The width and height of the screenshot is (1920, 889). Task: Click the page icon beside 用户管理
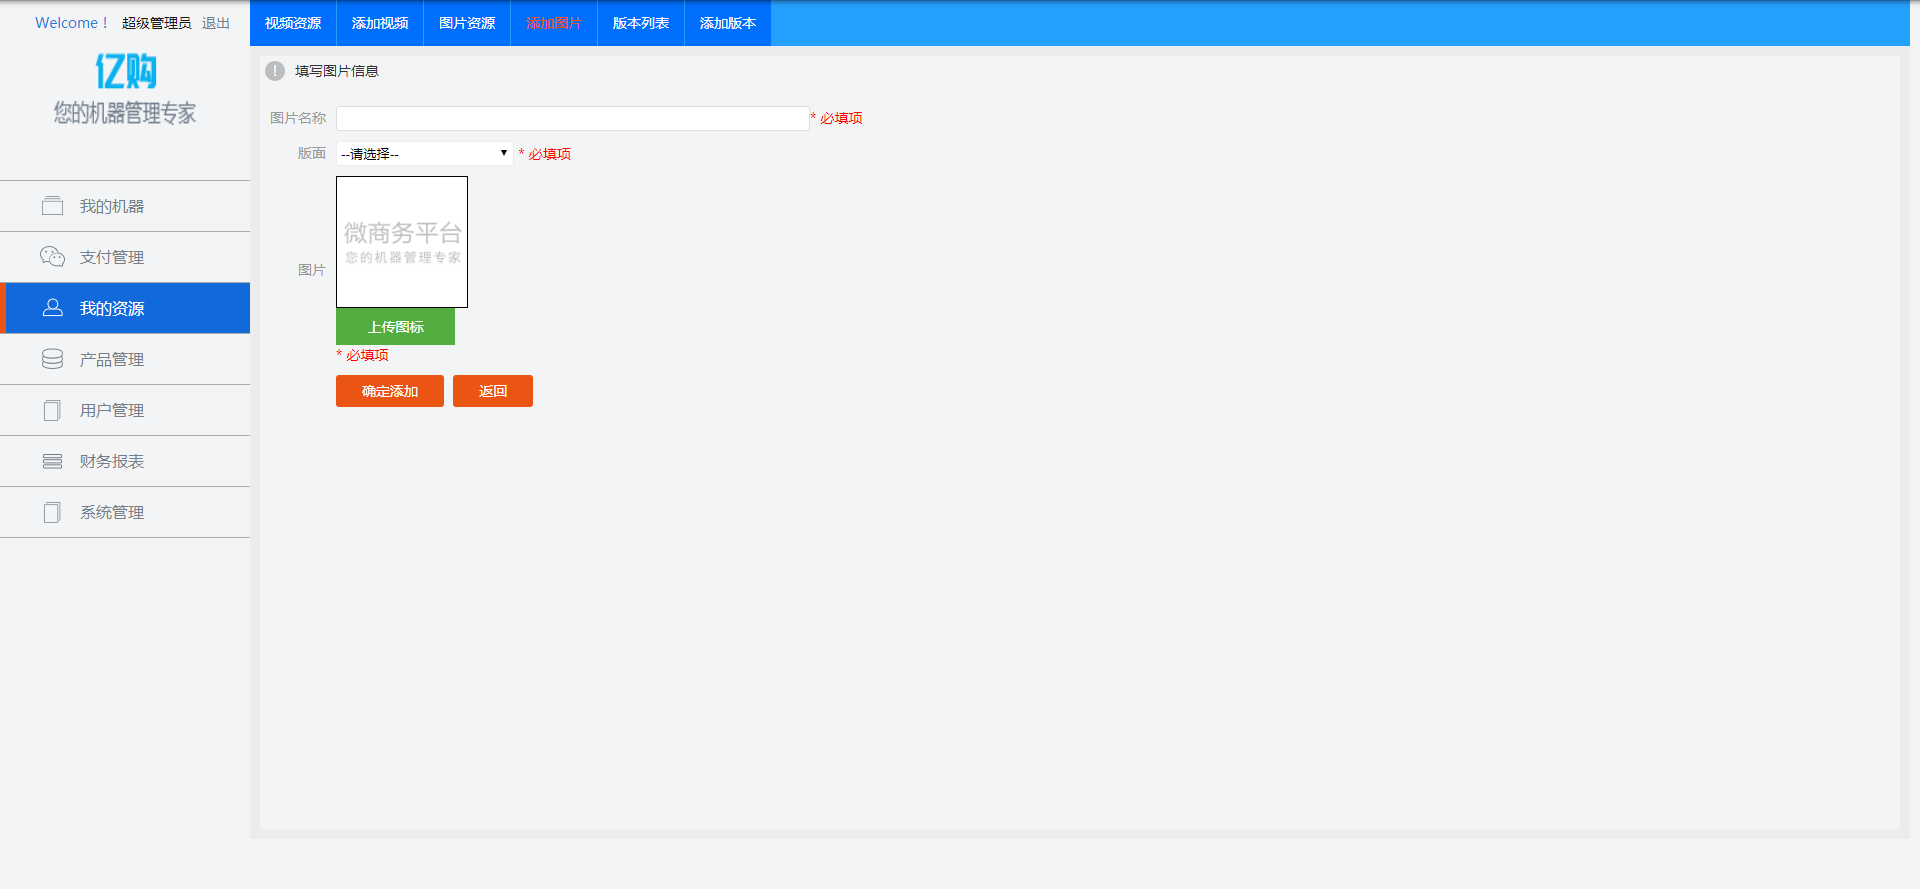pyautogui.click(x=52, y=410)
